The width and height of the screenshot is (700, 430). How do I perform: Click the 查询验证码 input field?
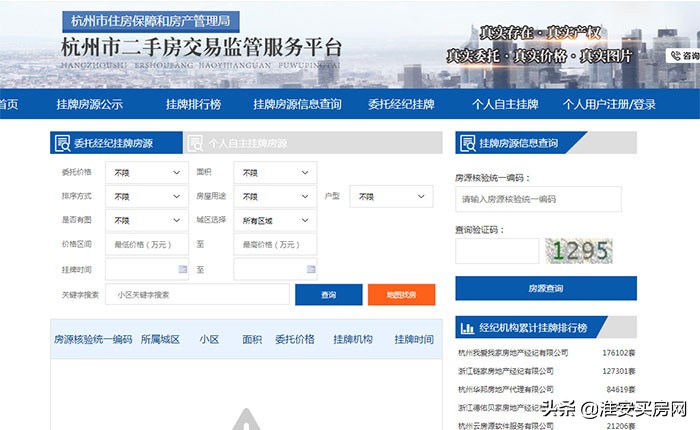point(497,251)
